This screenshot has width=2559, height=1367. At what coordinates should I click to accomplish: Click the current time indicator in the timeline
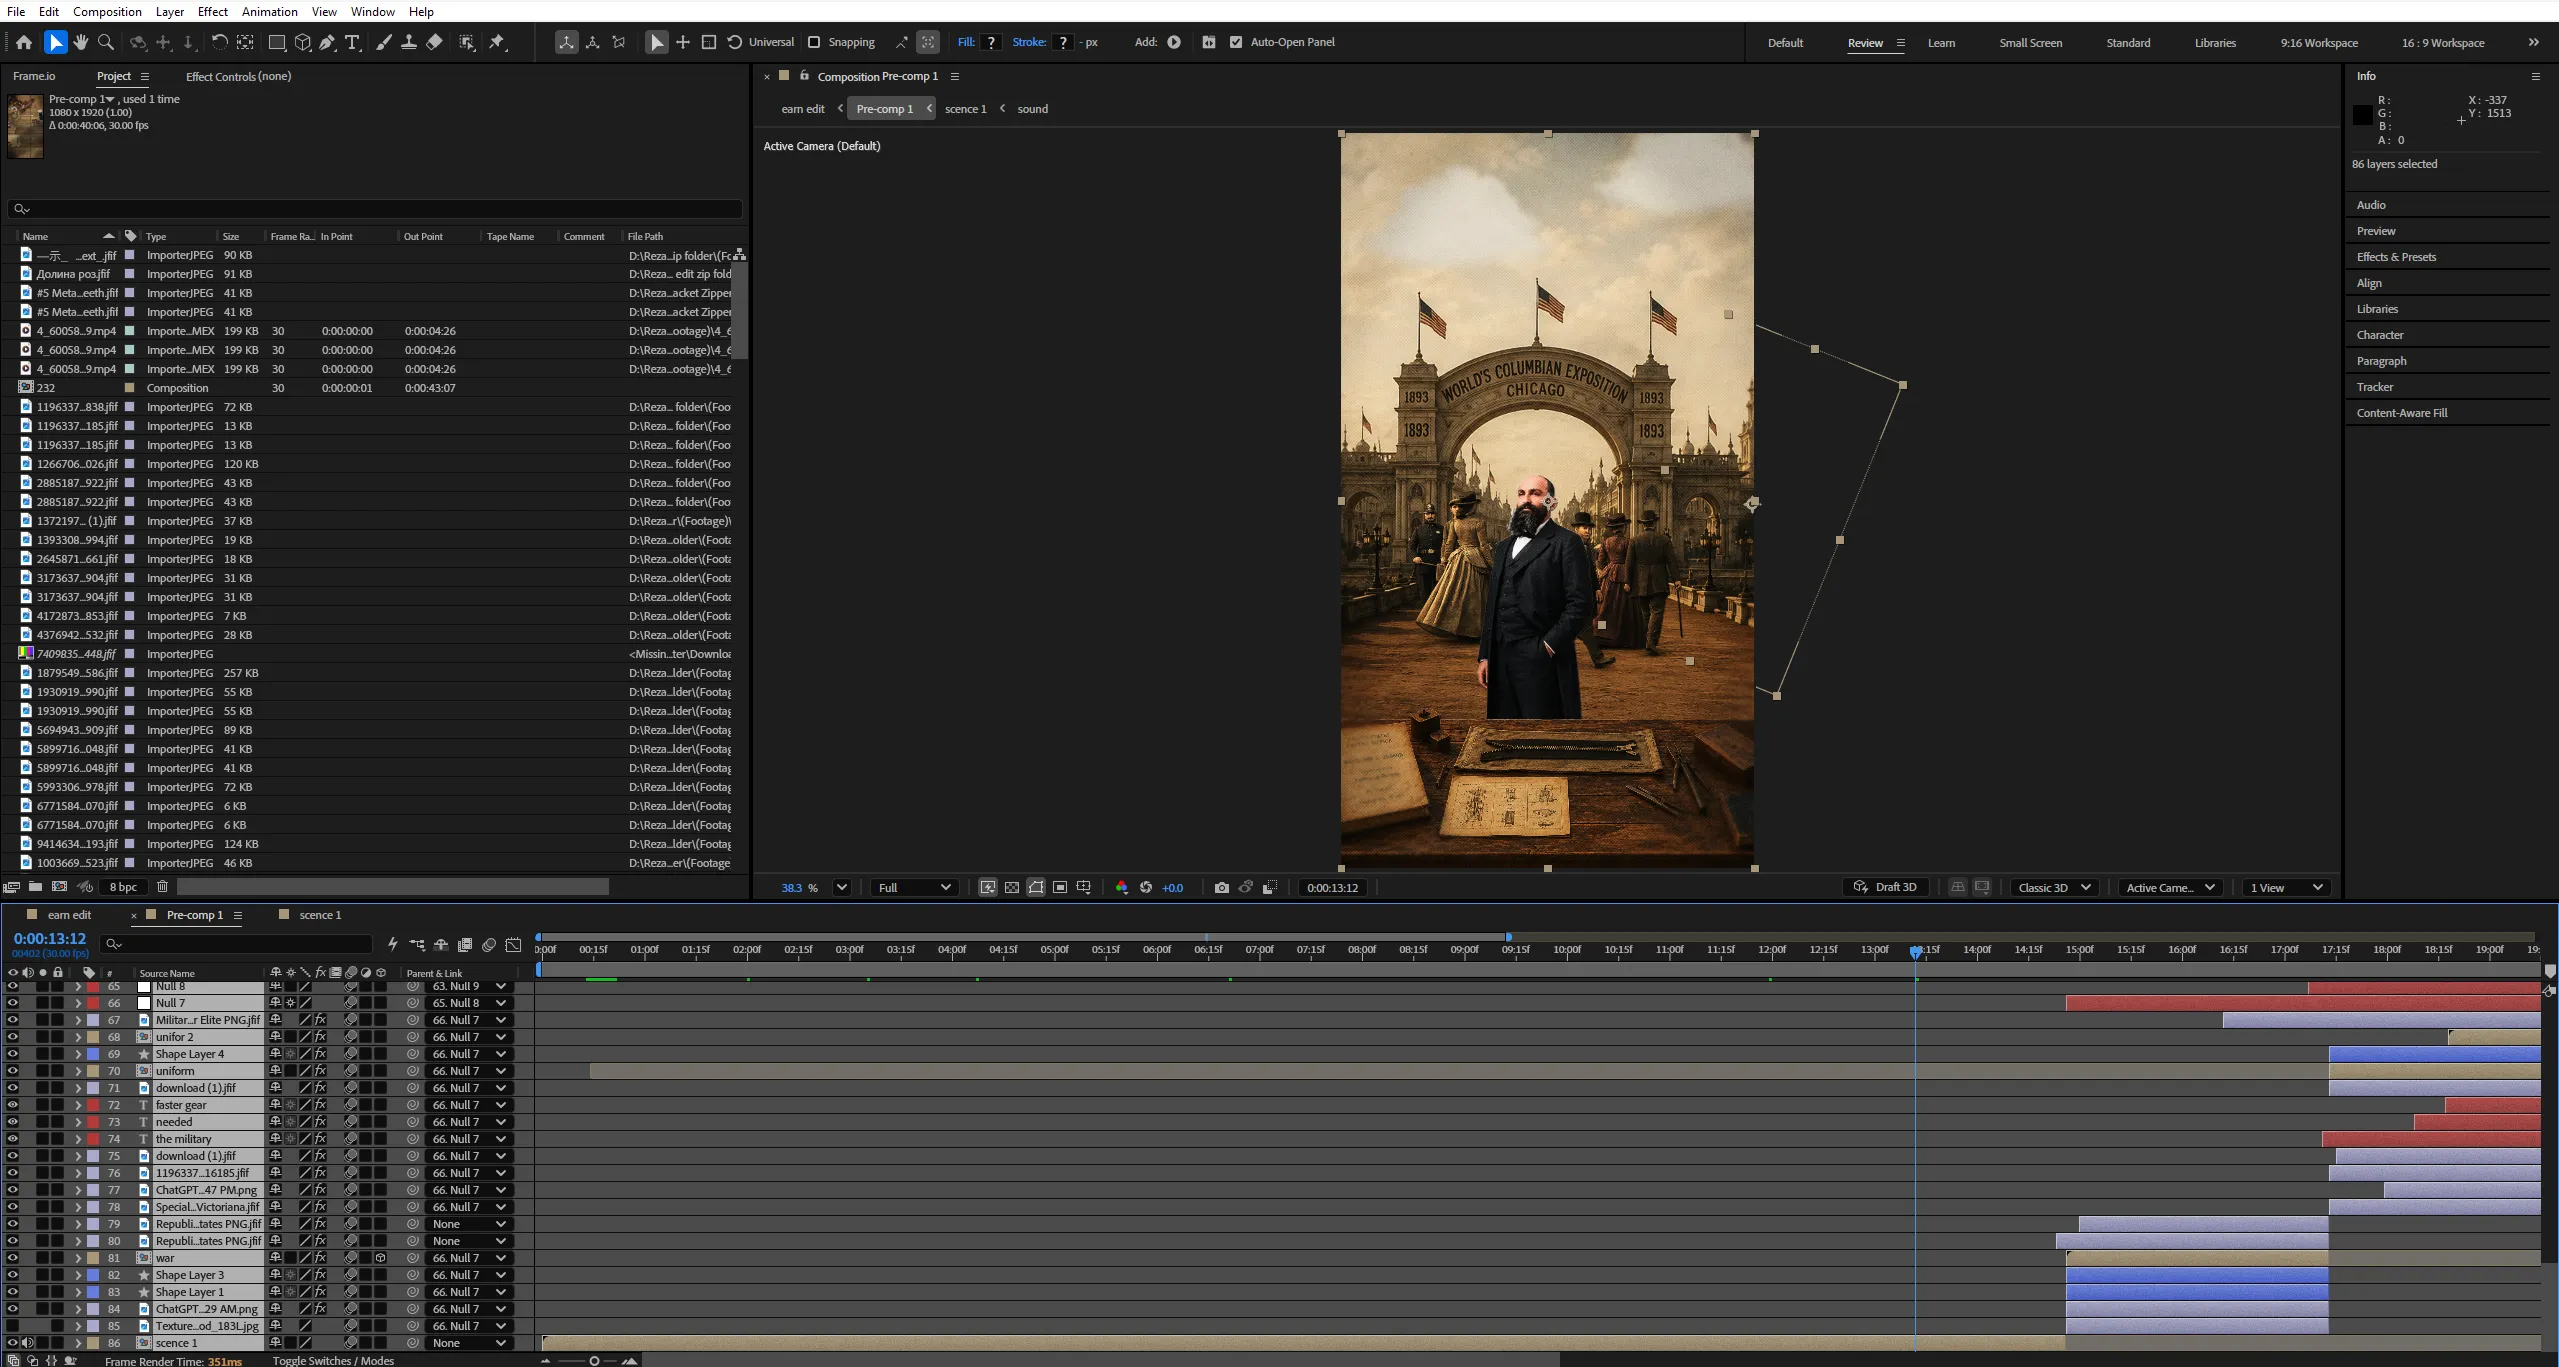[x=1915, y=951]
